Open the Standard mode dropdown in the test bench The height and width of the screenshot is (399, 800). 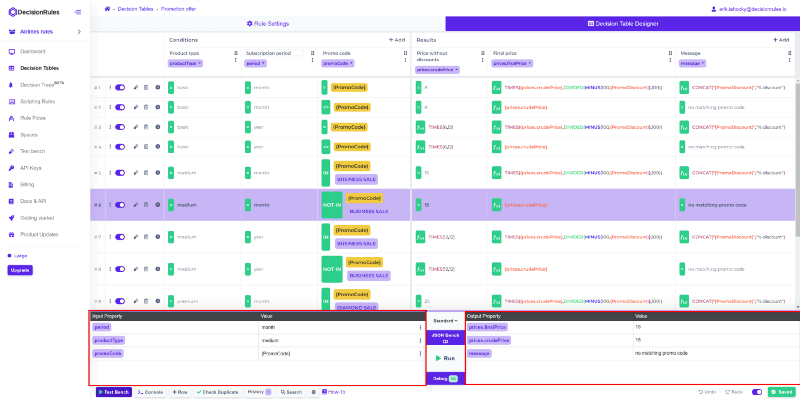(445, 321)
